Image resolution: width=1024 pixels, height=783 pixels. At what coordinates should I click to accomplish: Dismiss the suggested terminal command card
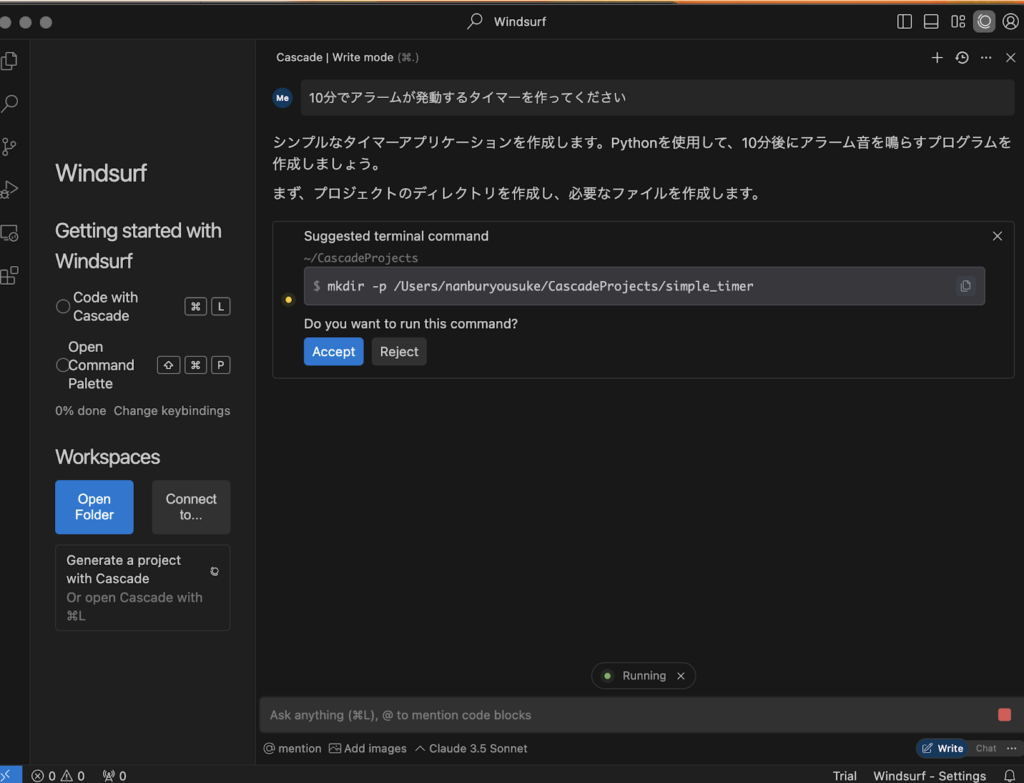997,236
